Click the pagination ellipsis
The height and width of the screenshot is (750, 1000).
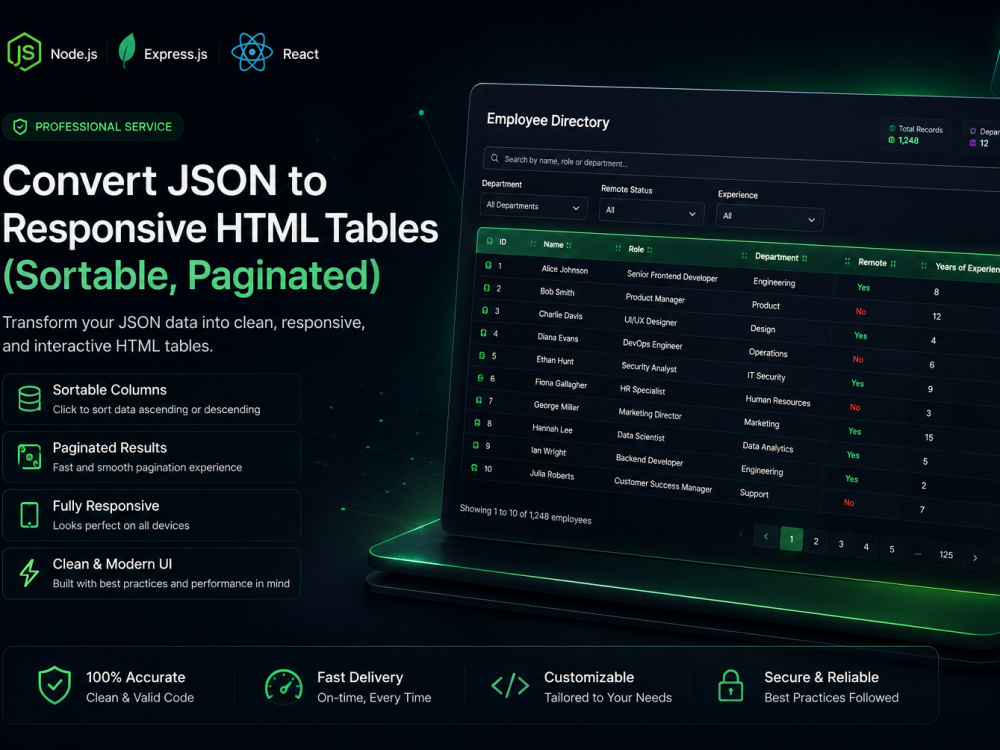pyautogui.click(x=918, y=553)
